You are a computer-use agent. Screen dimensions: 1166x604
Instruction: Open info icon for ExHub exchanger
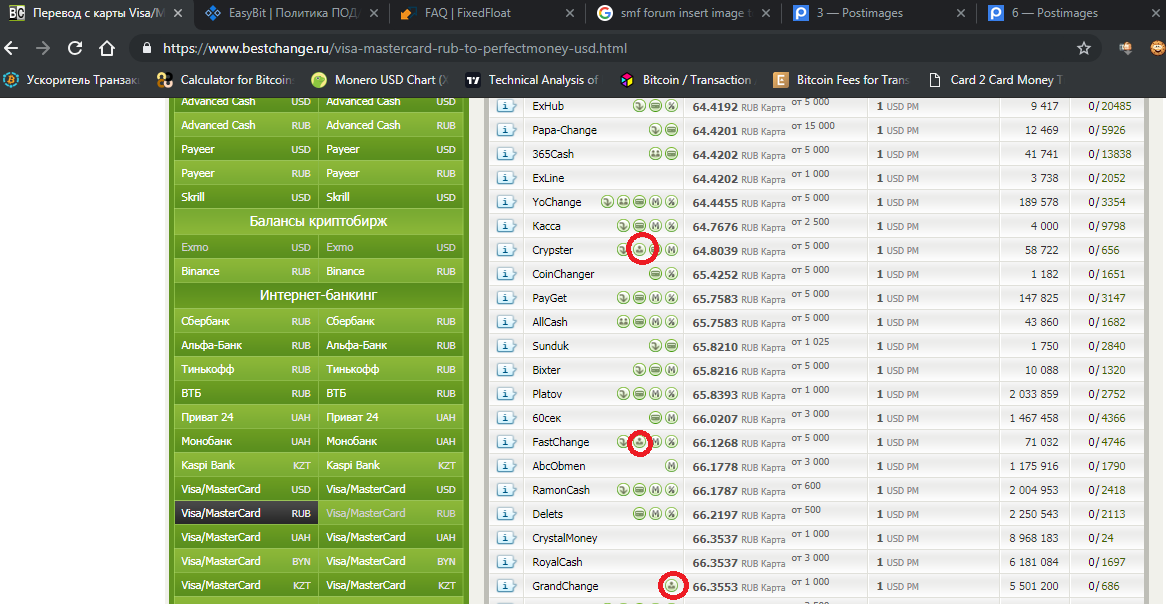point(506,106)
